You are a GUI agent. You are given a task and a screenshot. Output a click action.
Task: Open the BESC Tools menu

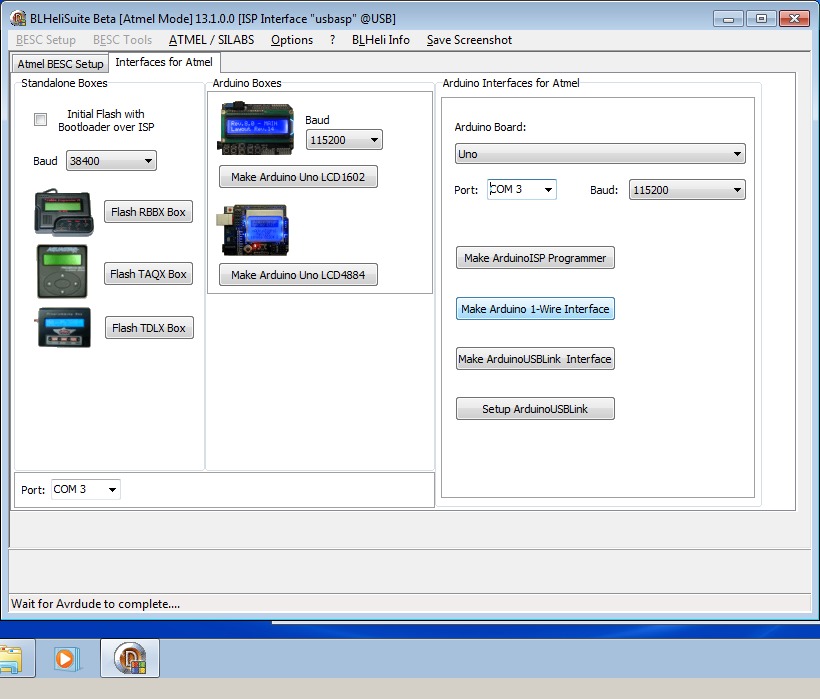click(122, 40)
